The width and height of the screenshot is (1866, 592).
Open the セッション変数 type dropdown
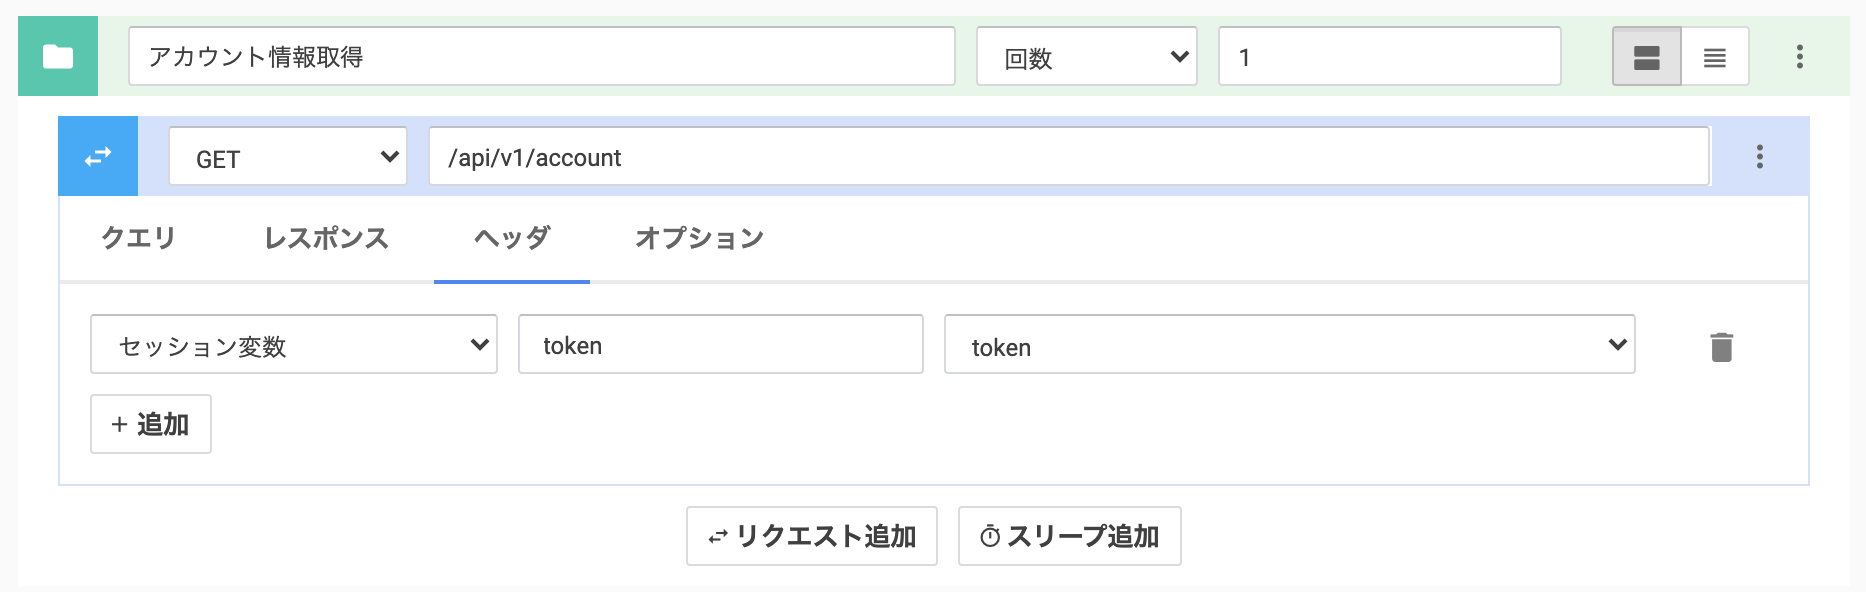click(293, 345)
